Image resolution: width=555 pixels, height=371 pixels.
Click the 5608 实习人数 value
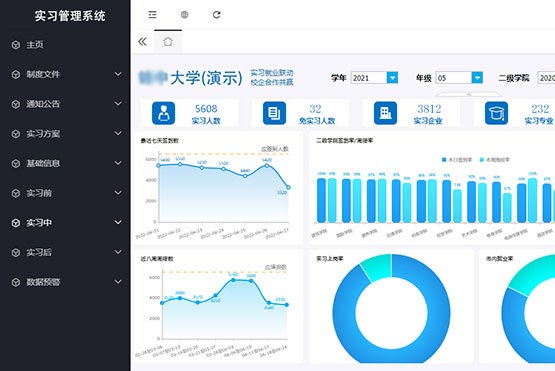pyautogui.click(x=206, y=109)
